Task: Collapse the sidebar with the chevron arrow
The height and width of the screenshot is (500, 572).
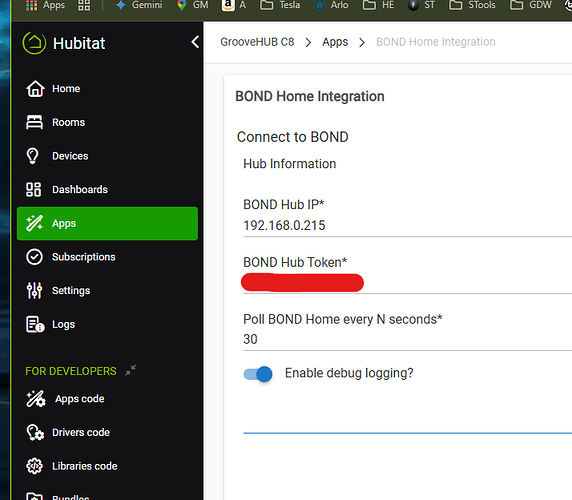Action: pyautogui.click(x=195, y=42)
